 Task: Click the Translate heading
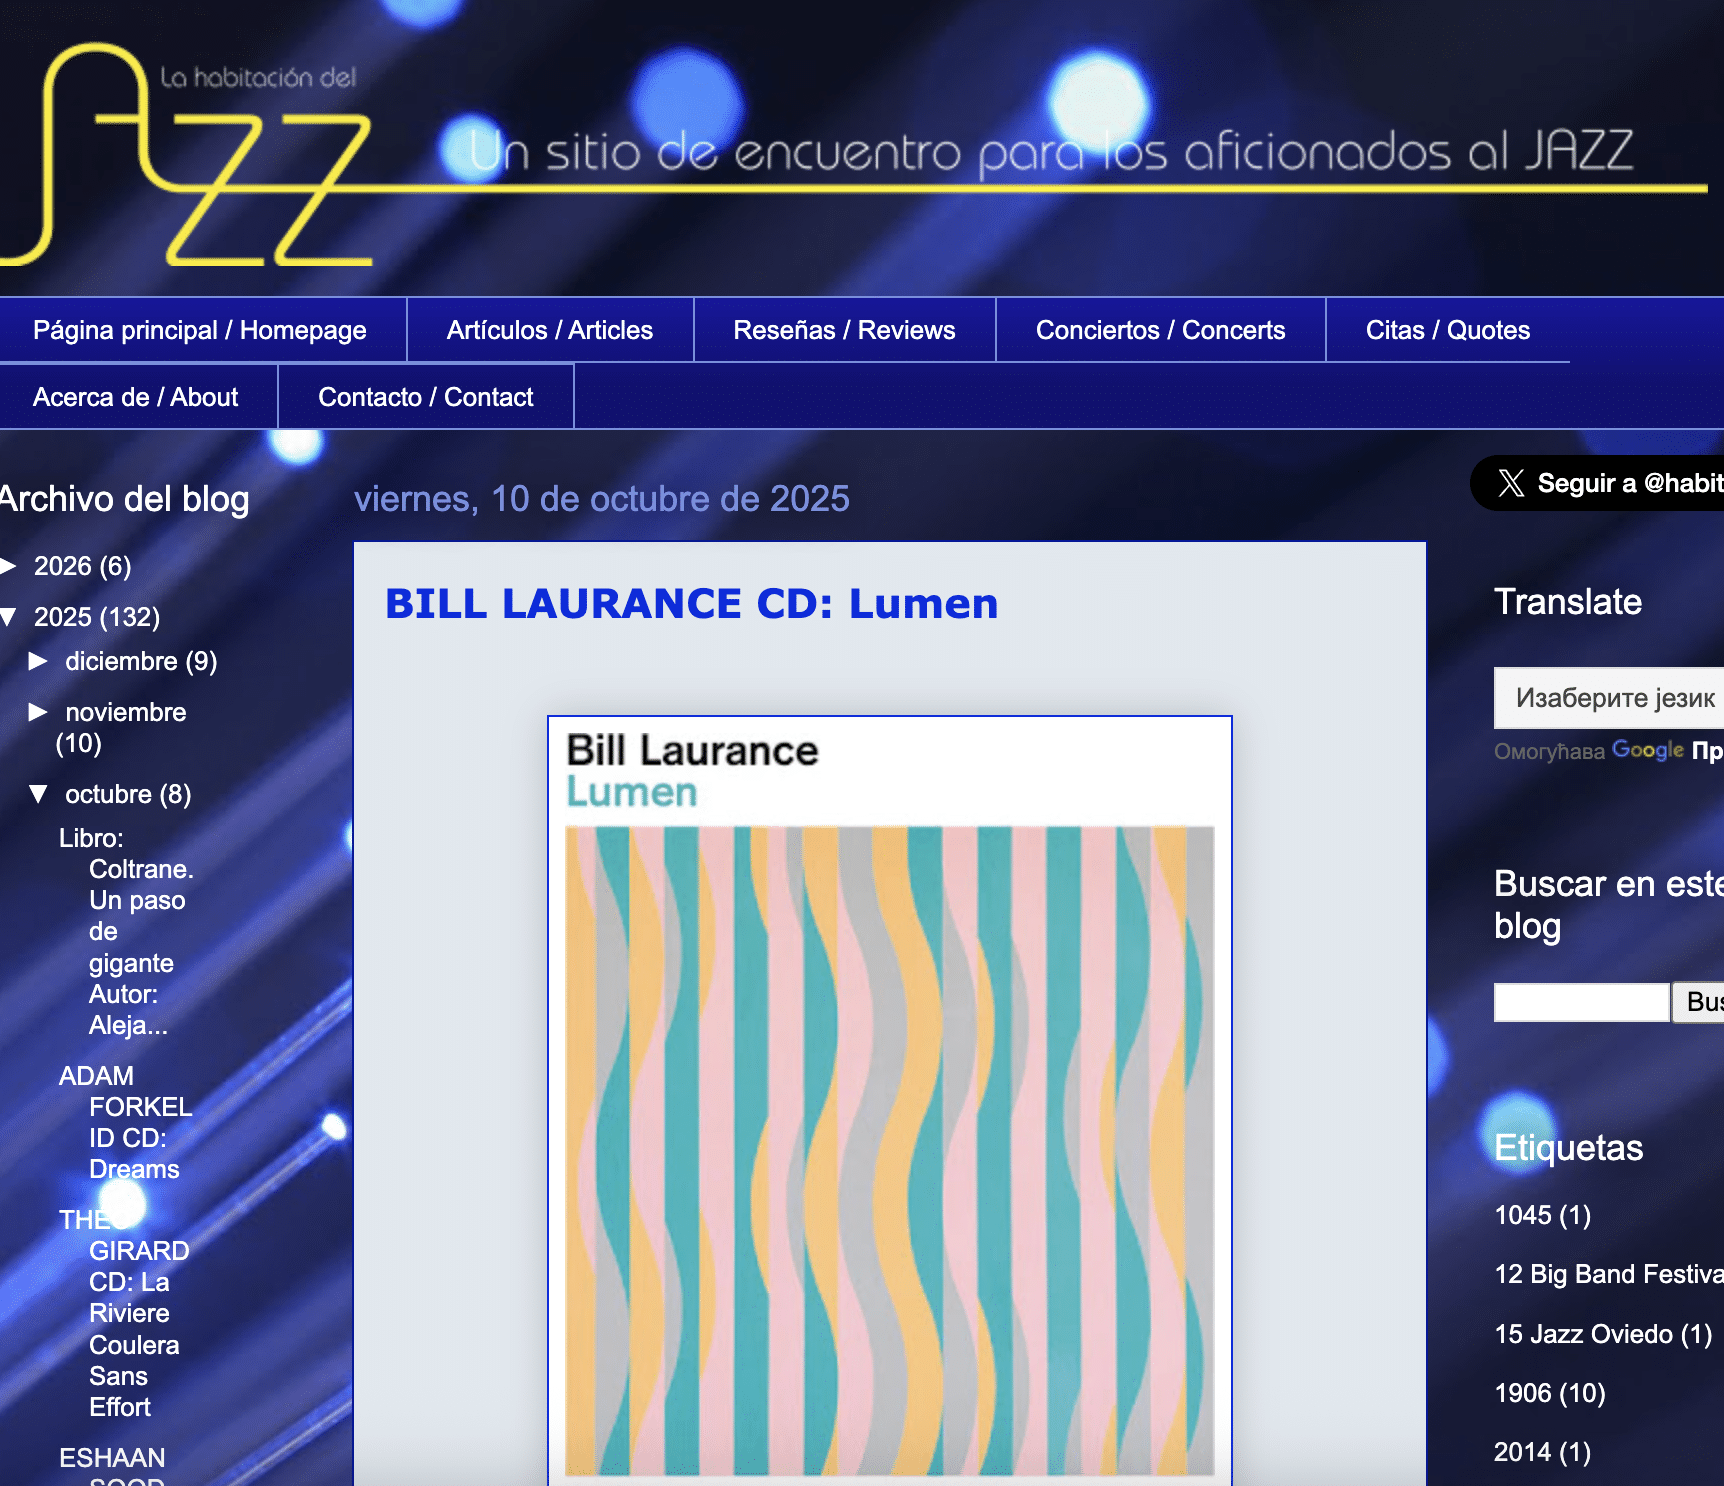[1568, 602]
